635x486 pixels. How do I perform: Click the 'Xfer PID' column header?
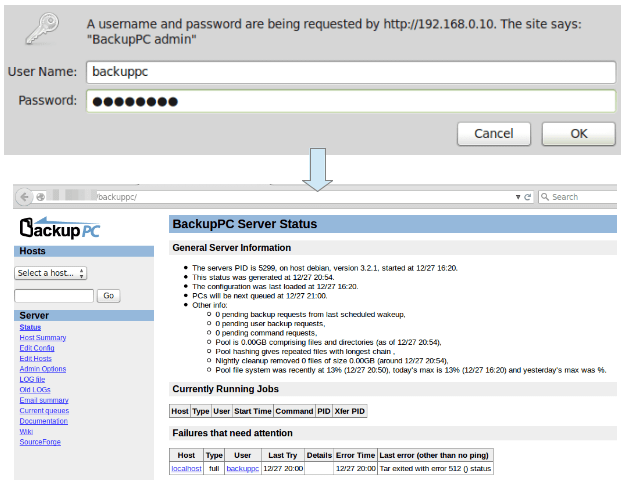point(349,411)
